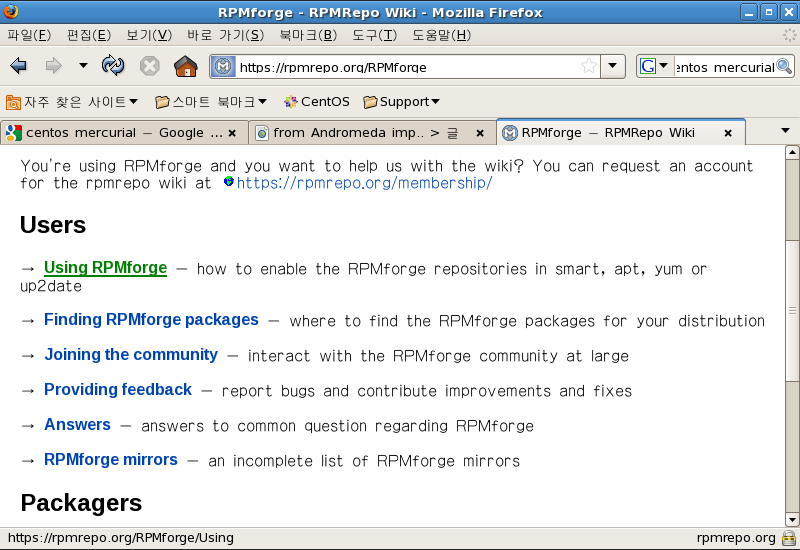Click the Packagers heading

(81, 503)
